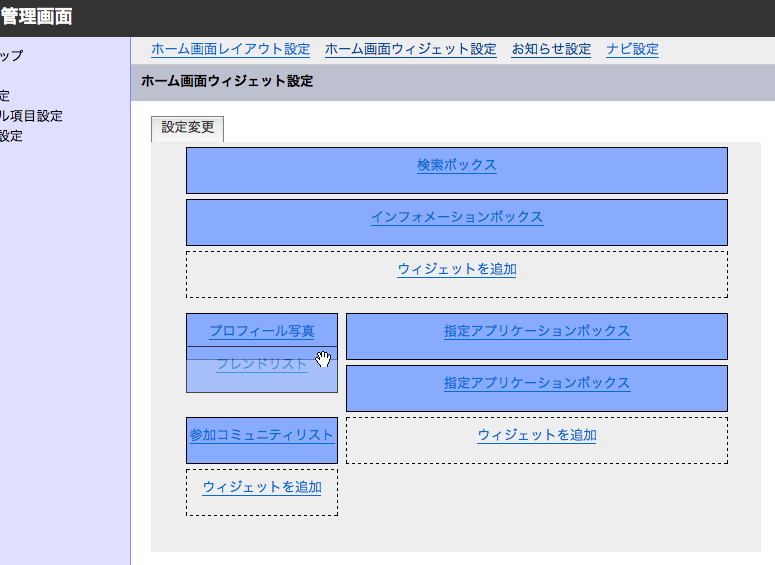Image resolution: width=775 pixels, height=565 pixels.
Task: Open the インフォメーションボックス widget
Action: click(x=457, y=217)
